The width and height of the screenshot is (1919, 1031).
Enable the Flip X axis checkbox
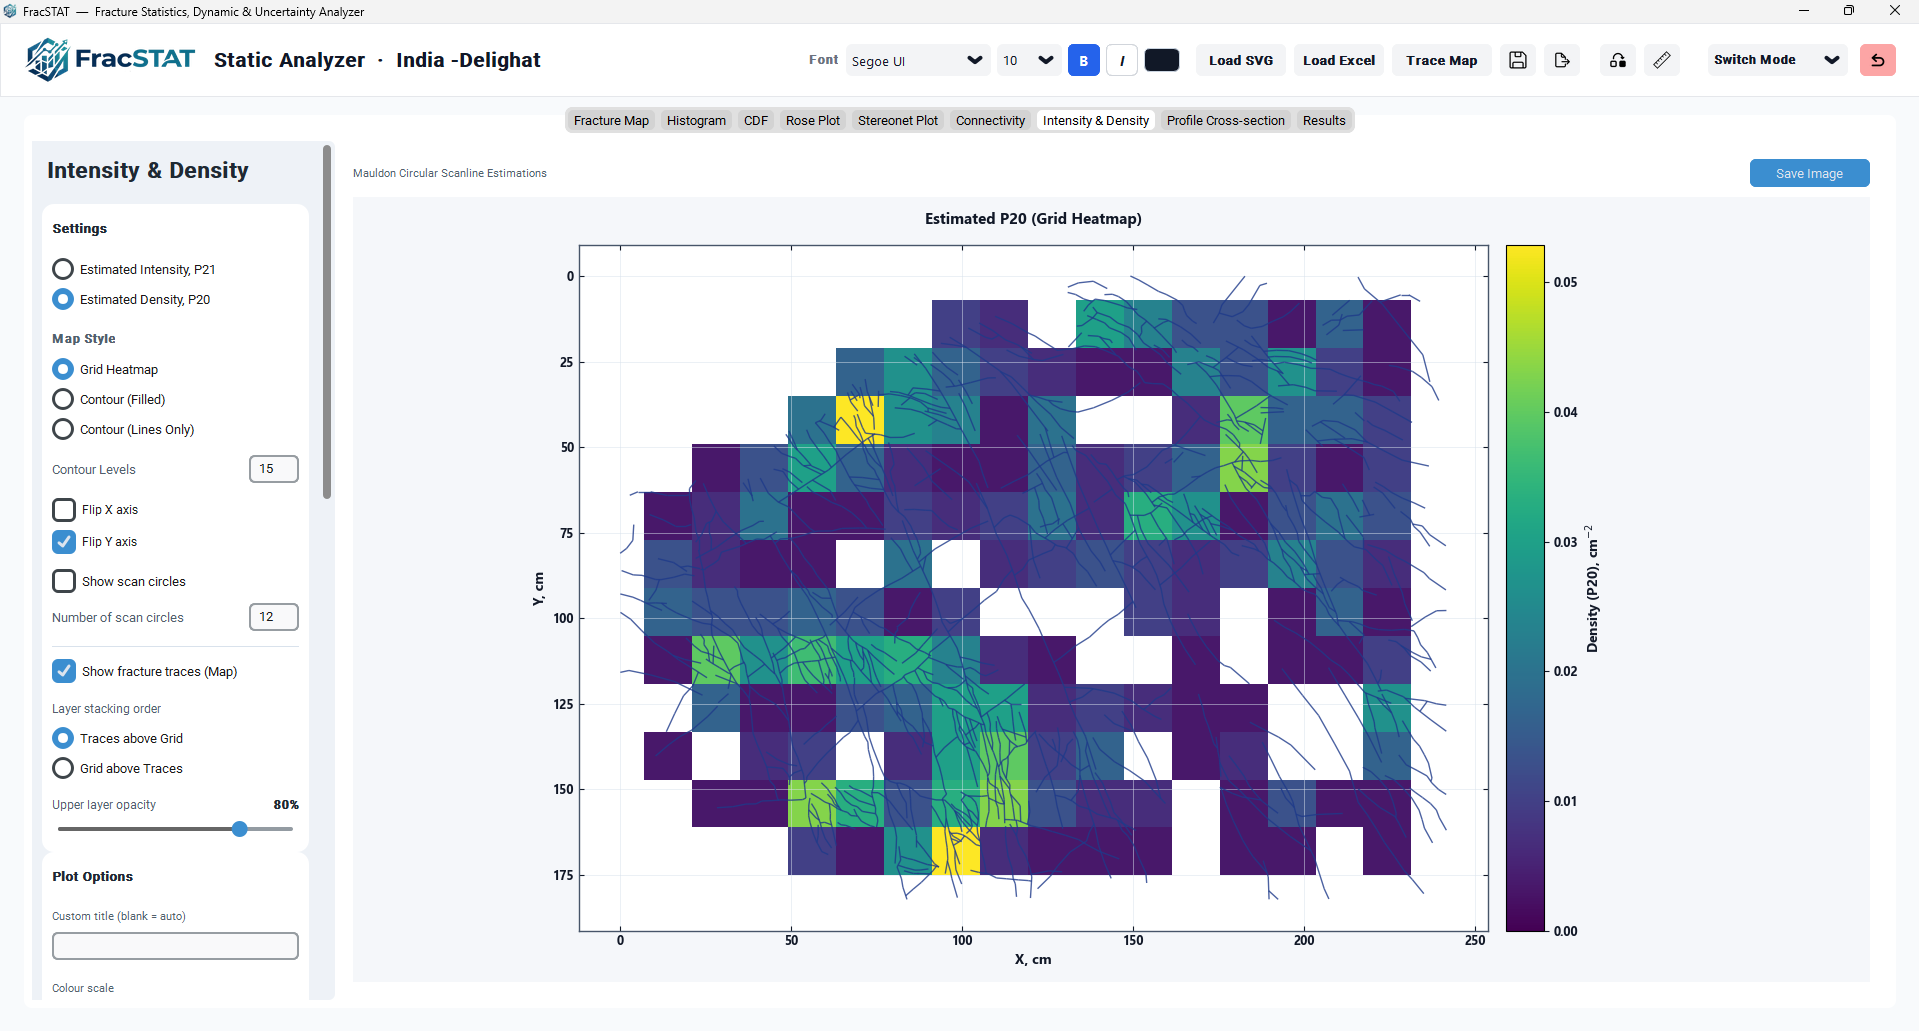64,510
